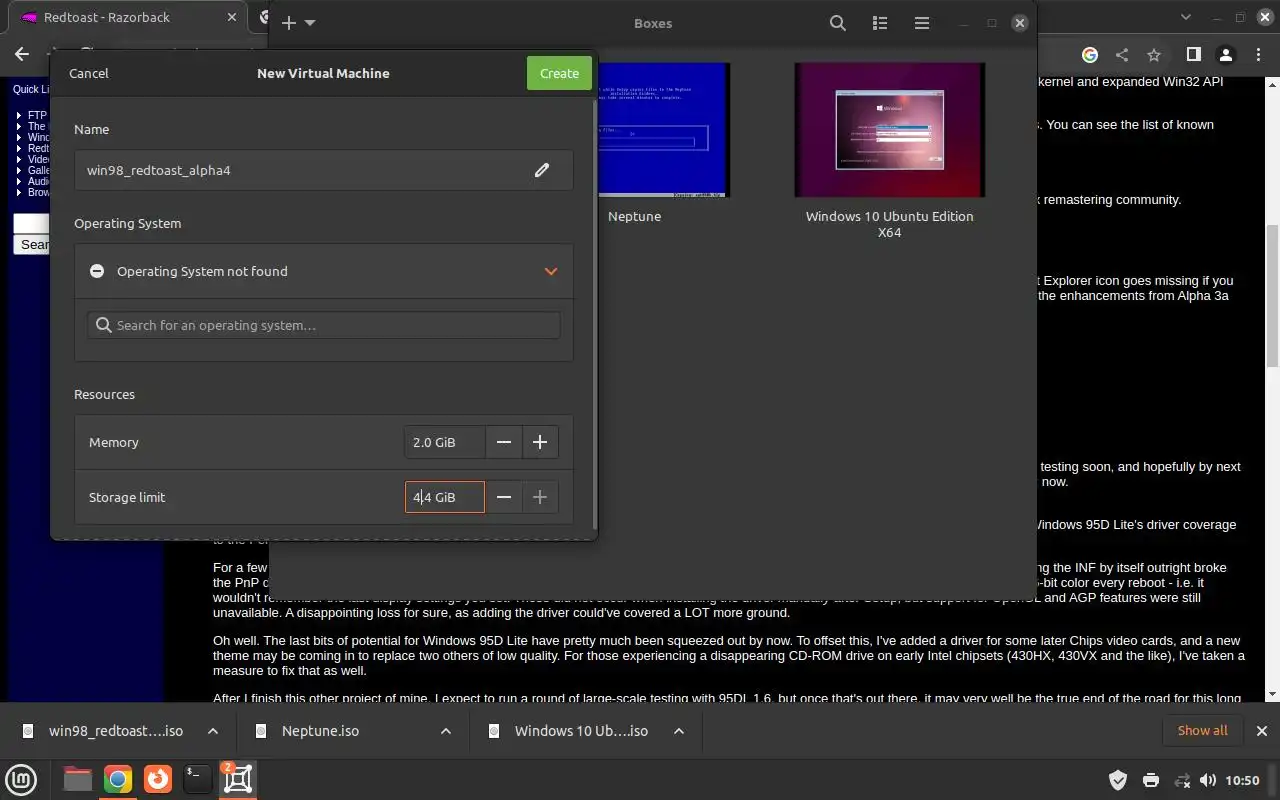Decrease Memory with the minus button
The width and height of the screenshot is (1280, 800).
(x=504, y=442)
